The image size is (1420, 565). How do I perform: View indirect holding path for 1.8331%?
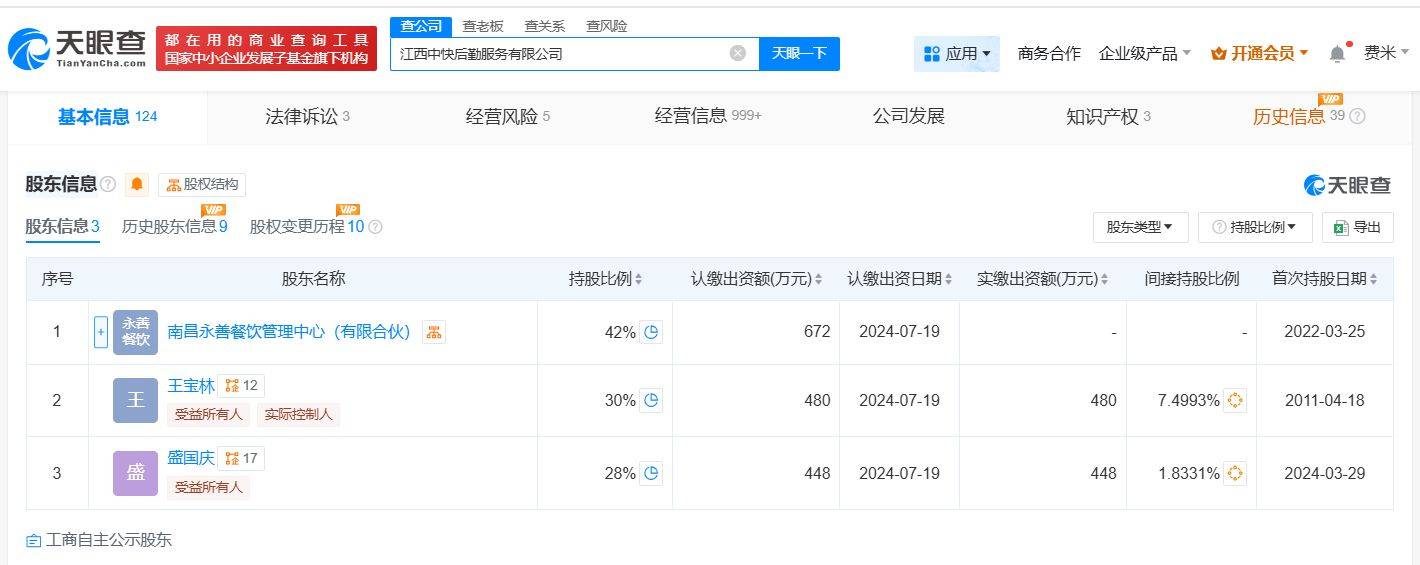click(x=1235, y=473)
